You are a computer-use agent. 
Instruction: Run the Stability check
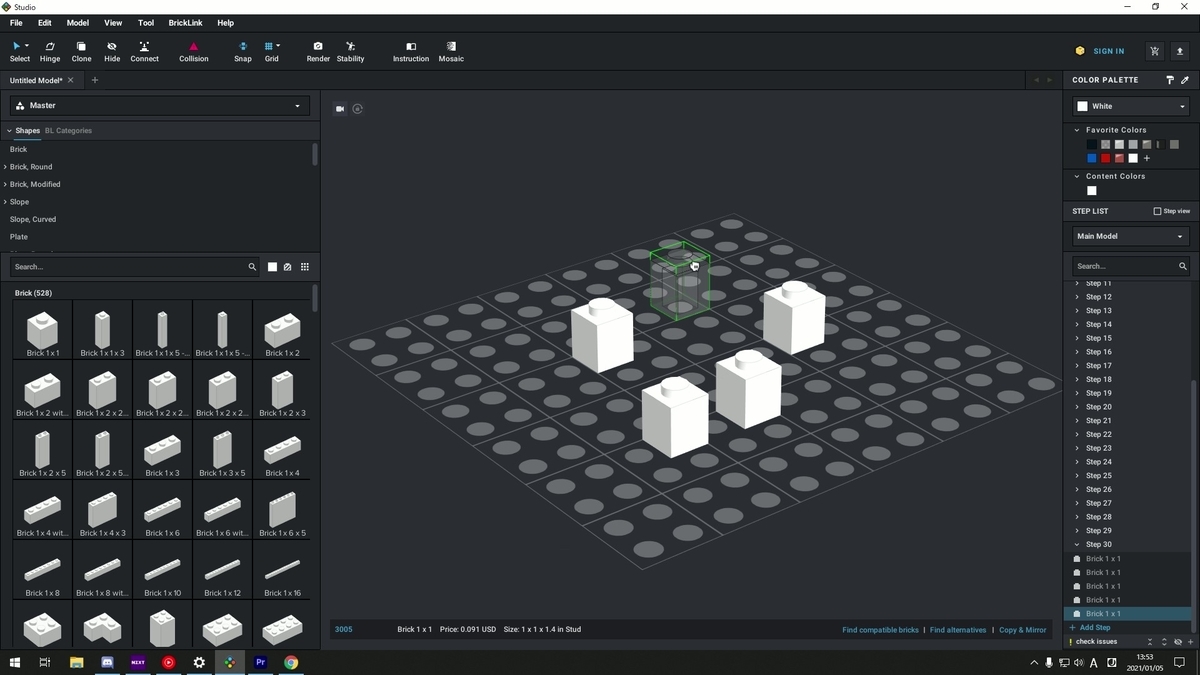[x=350, y=51]
